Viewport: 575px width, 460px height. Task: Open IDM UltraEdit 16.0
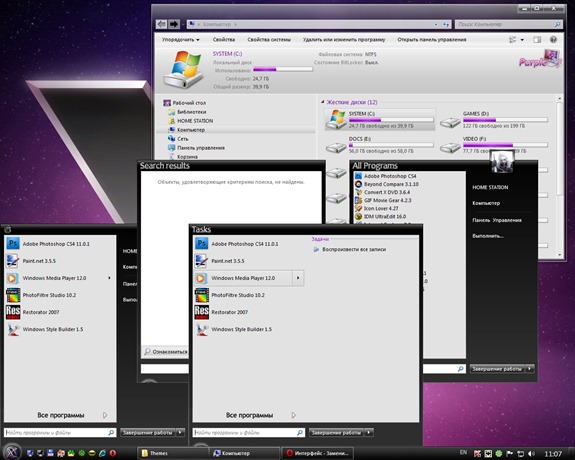coord(381,216)
